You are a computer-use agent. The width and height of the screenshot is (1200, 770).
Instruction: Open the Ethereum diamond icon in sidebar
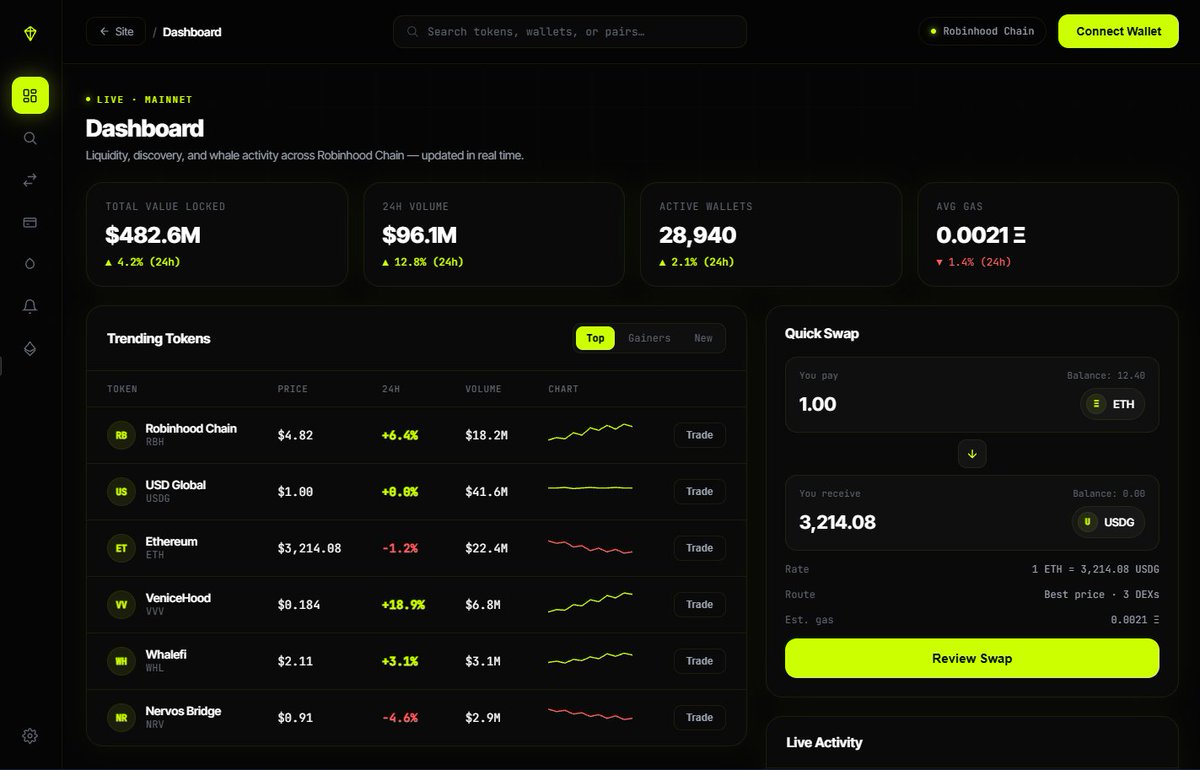[x=30, y=348]
